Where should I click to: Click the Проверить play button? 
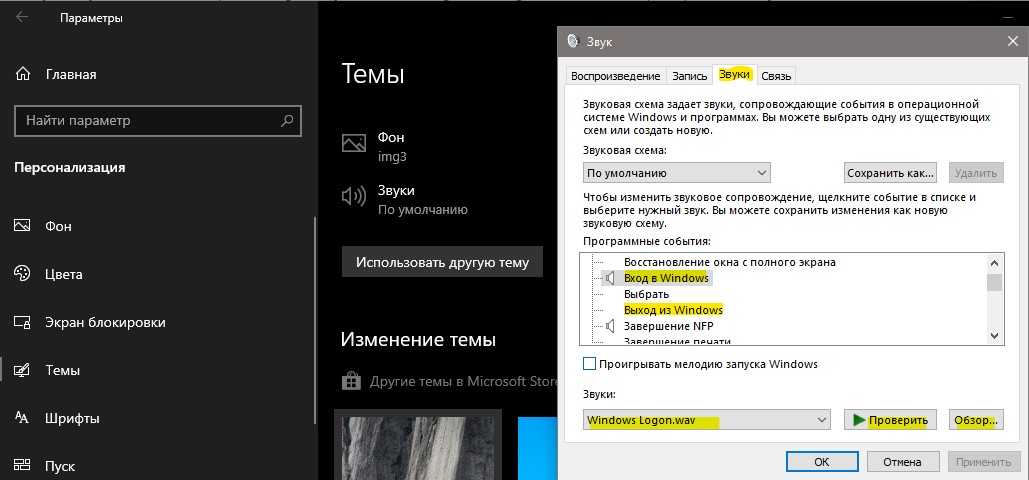890,420
